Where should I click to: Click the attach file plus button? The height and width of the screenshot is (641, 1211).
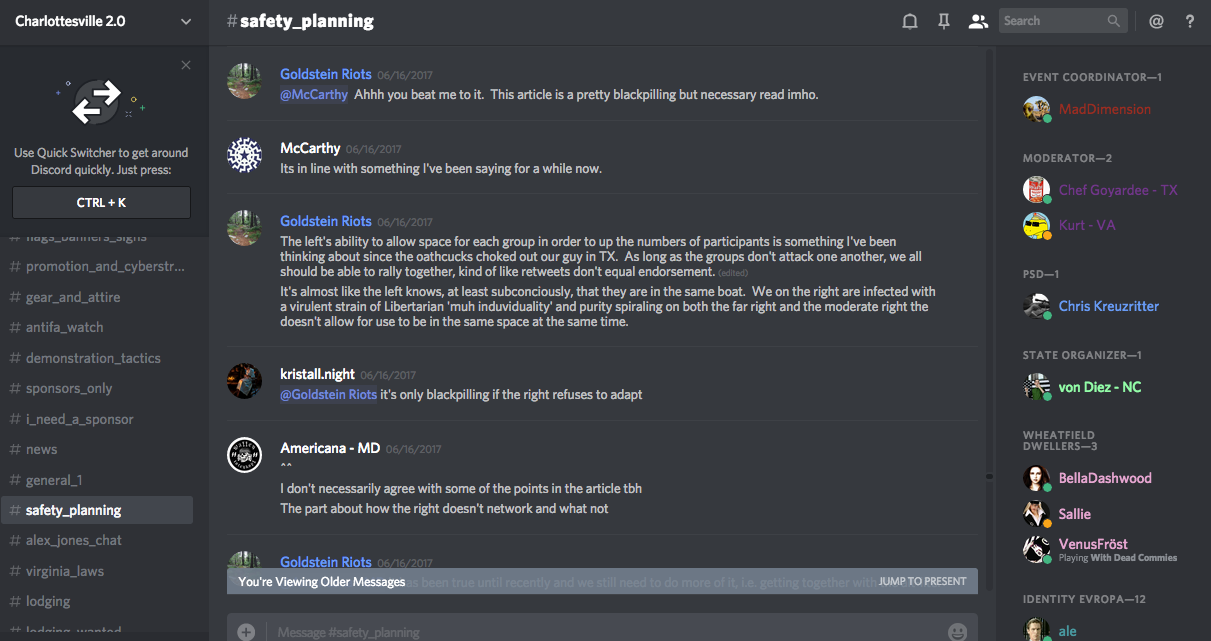coord(246,631)
